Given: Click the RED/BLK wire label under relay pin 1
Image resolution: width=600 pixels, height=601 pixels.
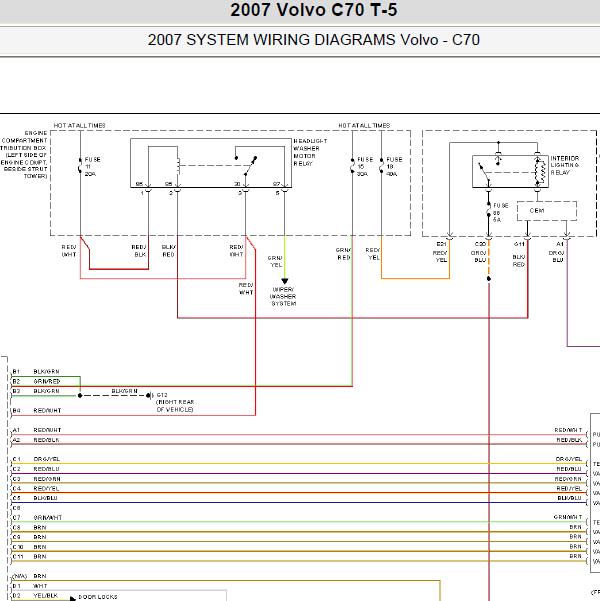Looking at the screenshot, I should (x=139, y=251).
